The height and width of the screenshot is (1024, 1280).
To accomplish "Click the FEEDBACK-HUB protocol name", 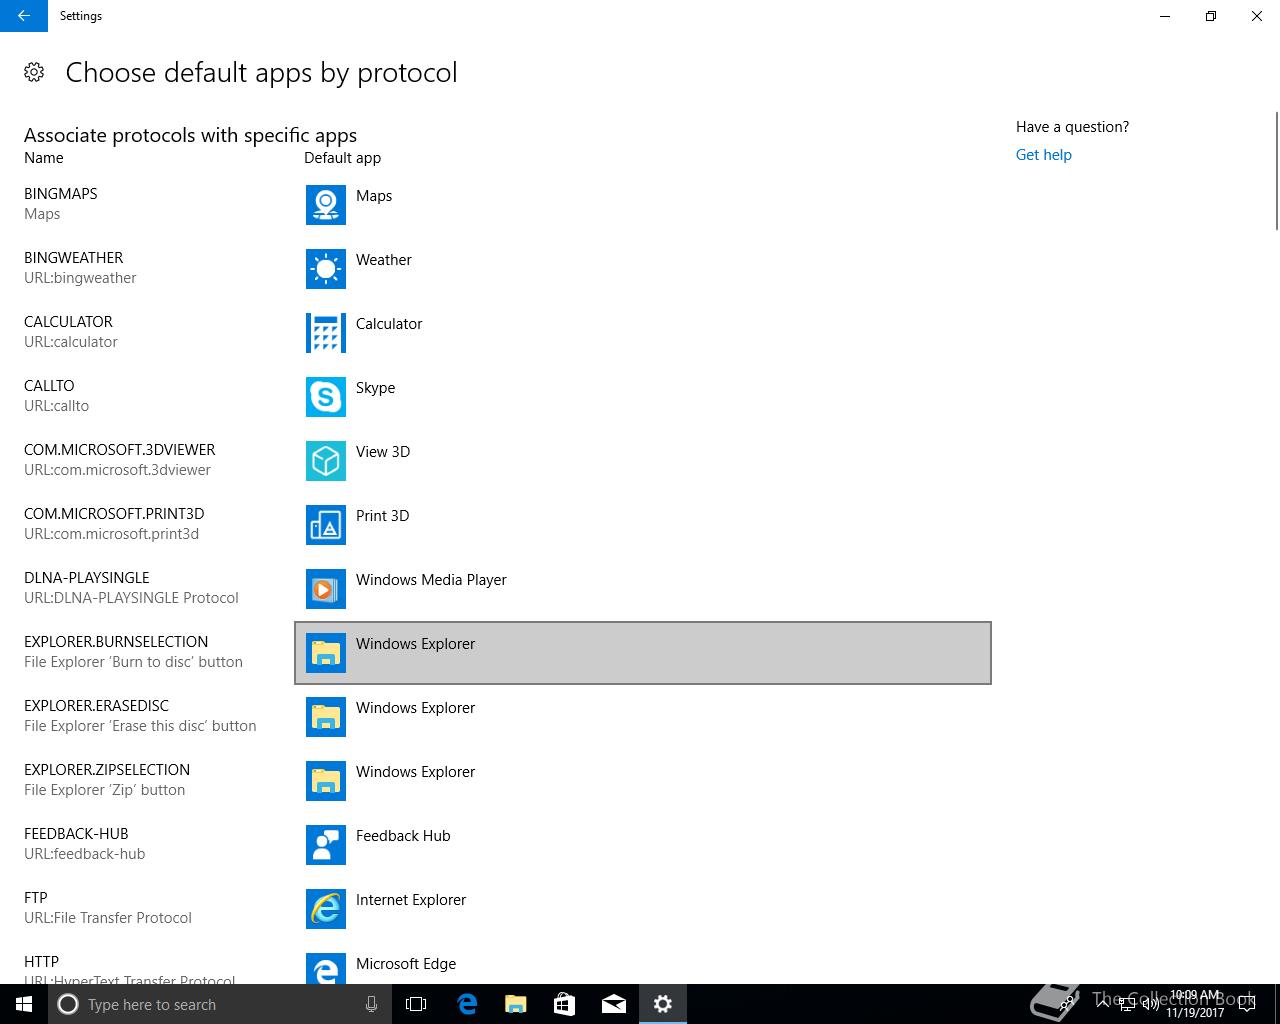I will [x=76, y=834].
